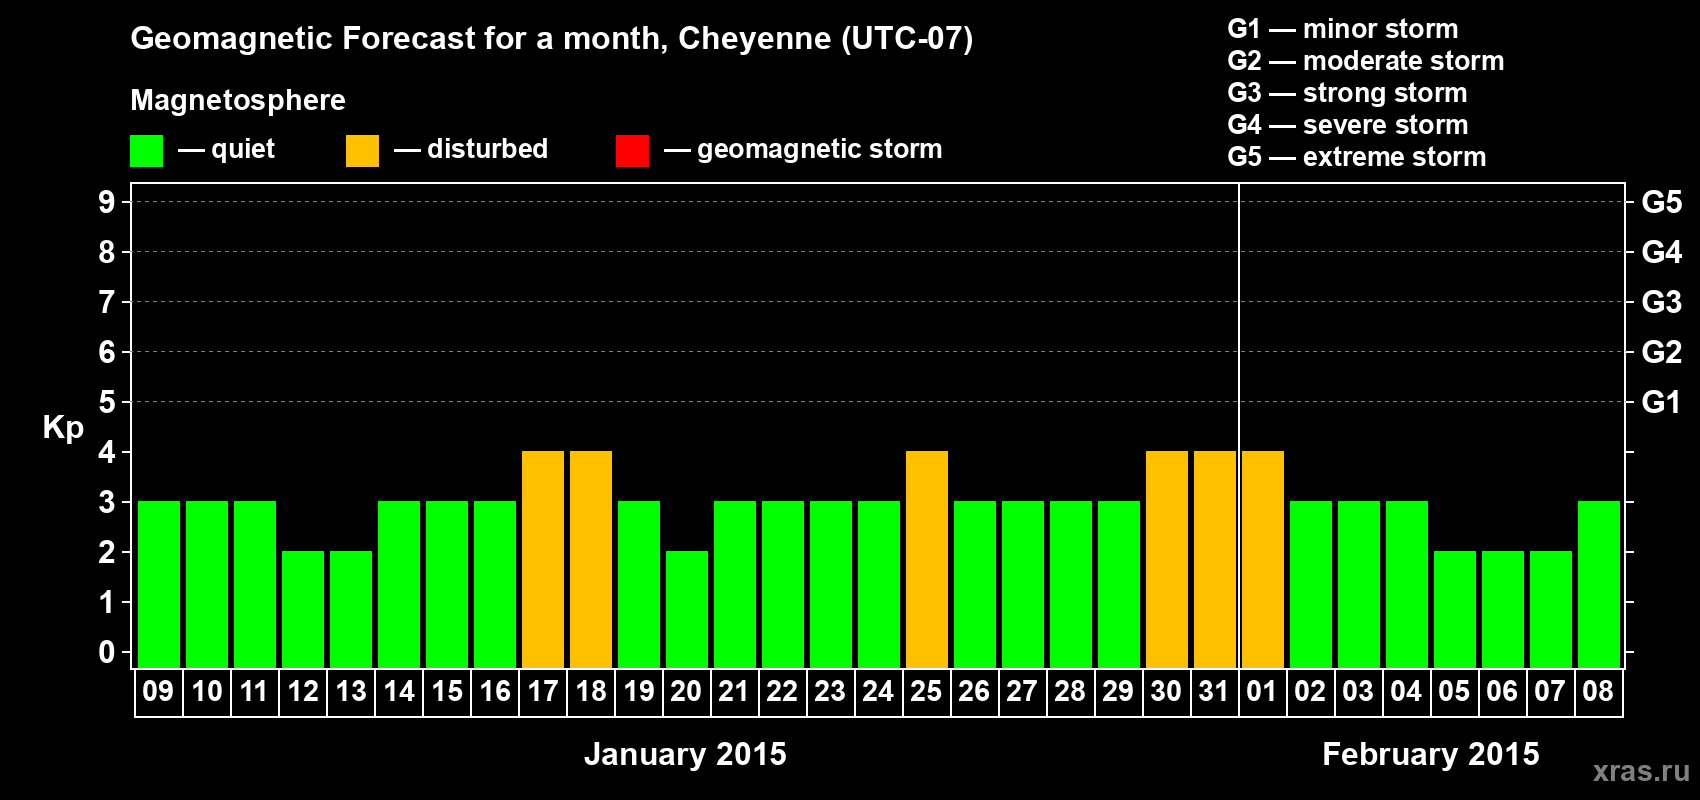The image size is (1700, 800).
Task: Click the 'January 2015' month label
Action: coord(685,754)
